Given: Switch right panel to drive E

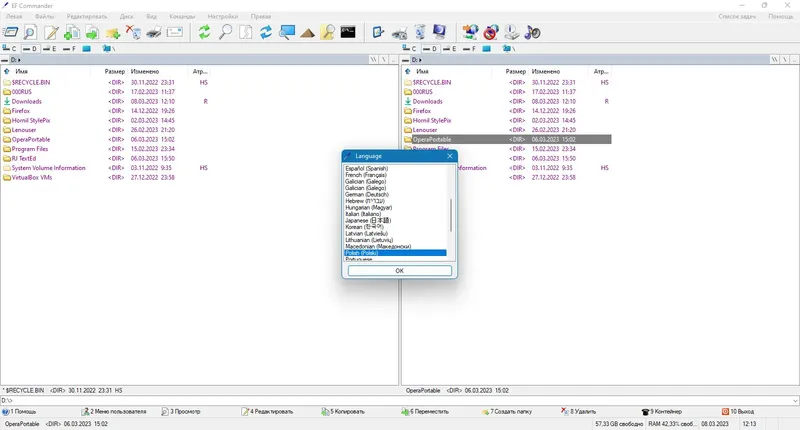Looking at the screenshot, I should (x=449, y=48).
